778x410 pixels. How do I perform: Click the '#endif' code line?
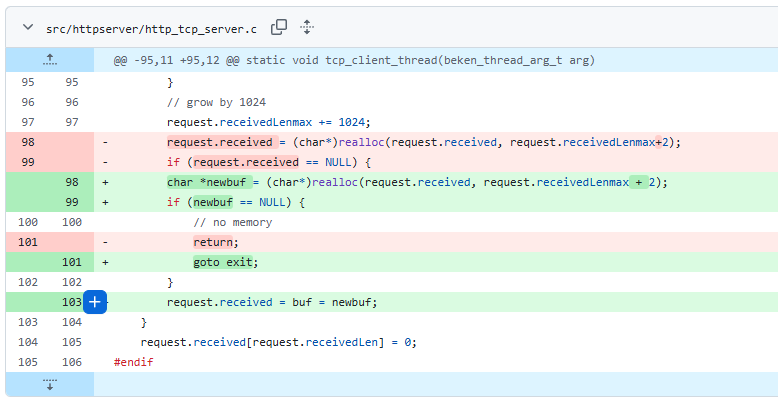pyautogui.click(x=134, y=362)
